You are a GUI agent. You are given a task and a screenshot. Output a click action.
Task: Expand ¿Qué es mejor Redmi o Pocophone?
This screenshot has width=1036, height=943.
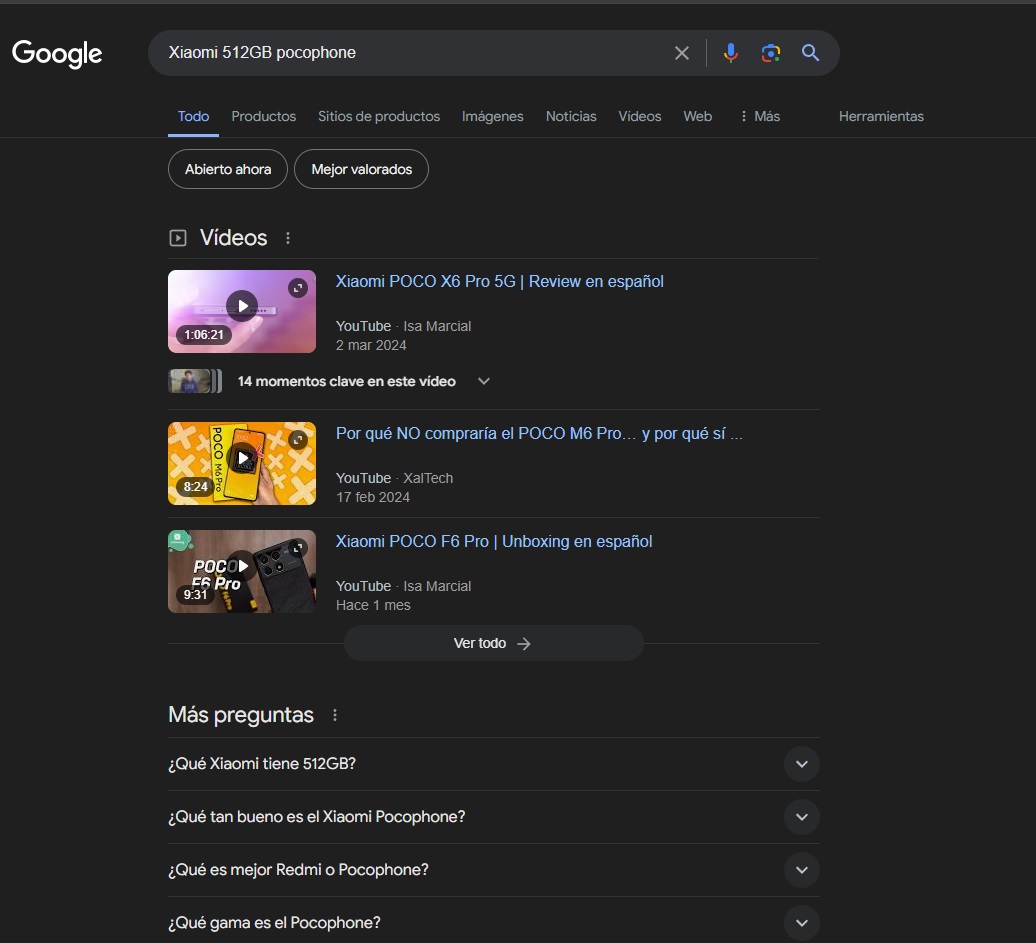[x=801, y=870]
